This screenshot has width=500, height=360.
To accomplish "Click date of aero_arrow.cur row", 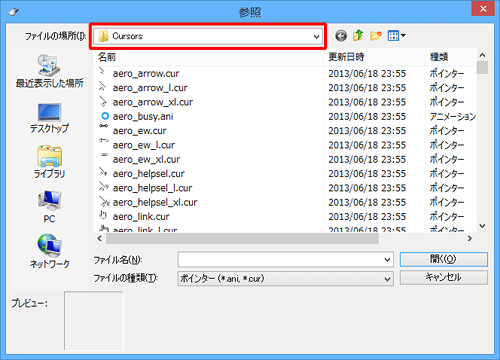I will click(367, 73).
